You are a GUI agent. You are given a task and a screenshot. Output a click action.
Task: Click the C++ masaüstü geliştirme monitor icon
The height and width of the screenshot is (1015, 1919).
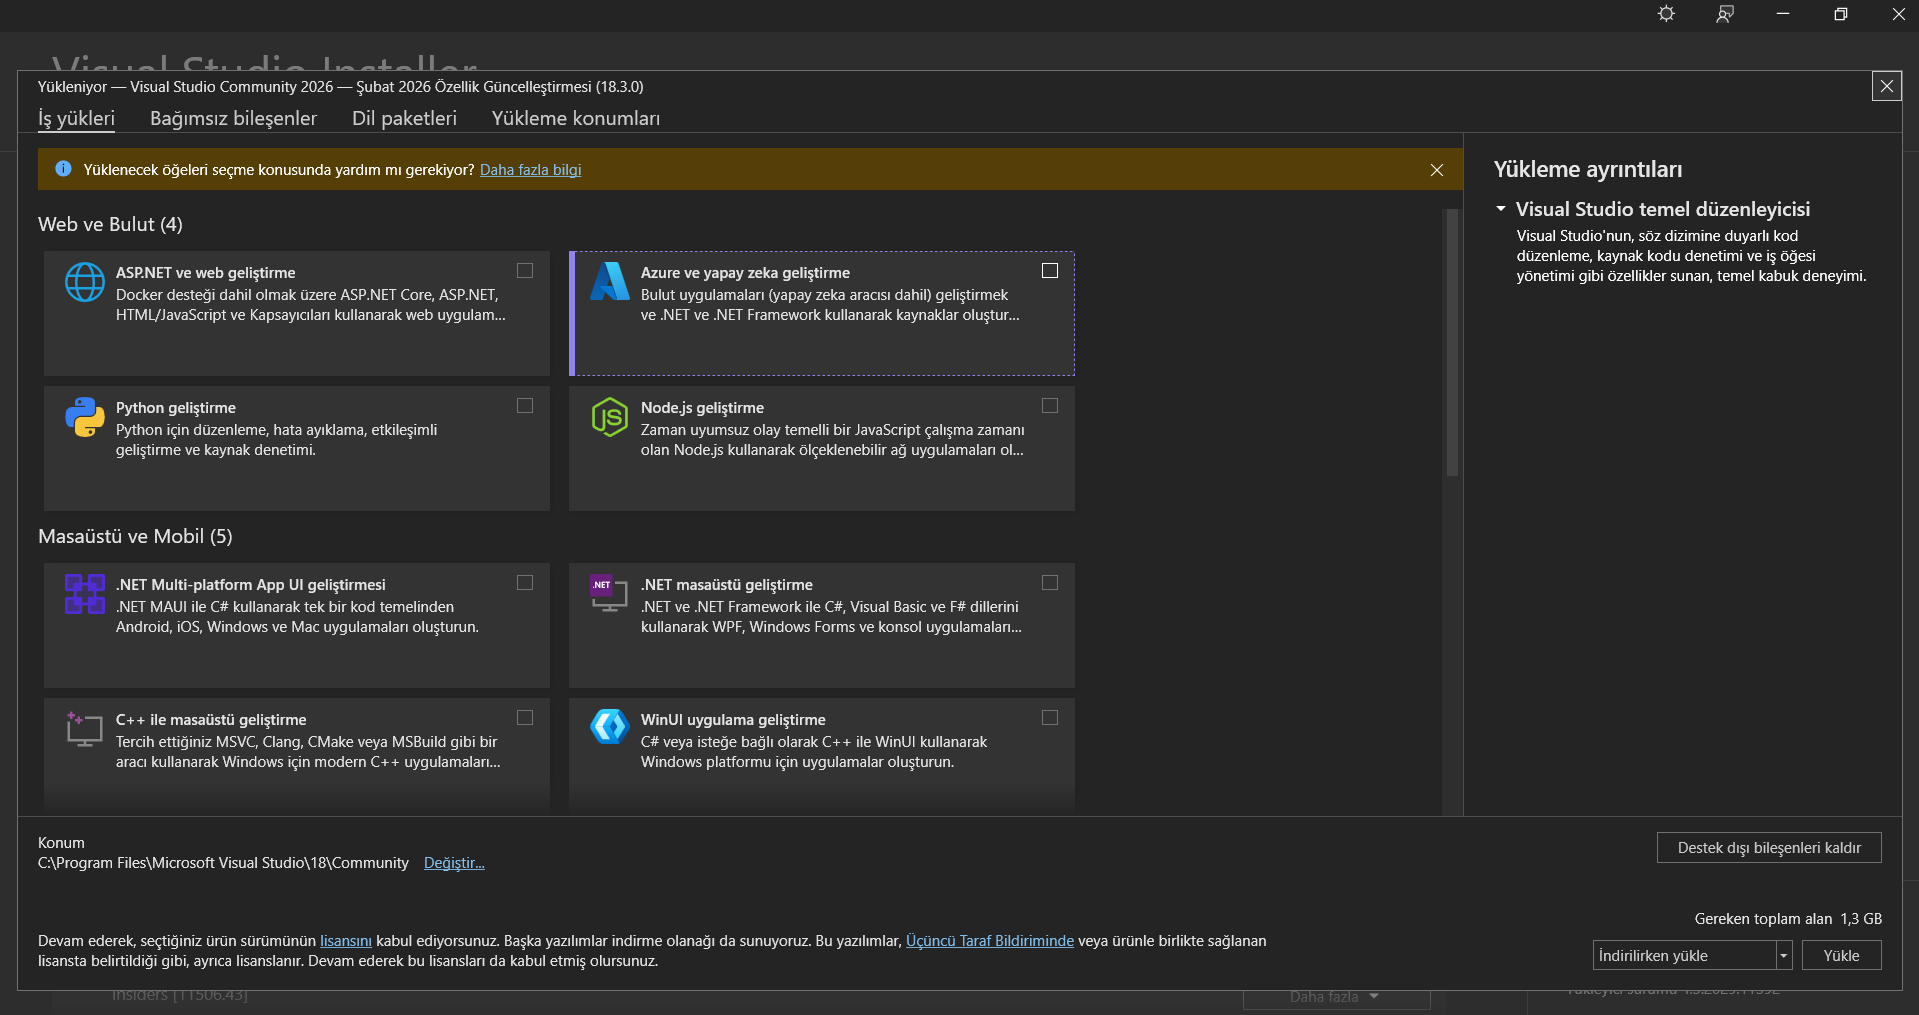tap(85, 729)
